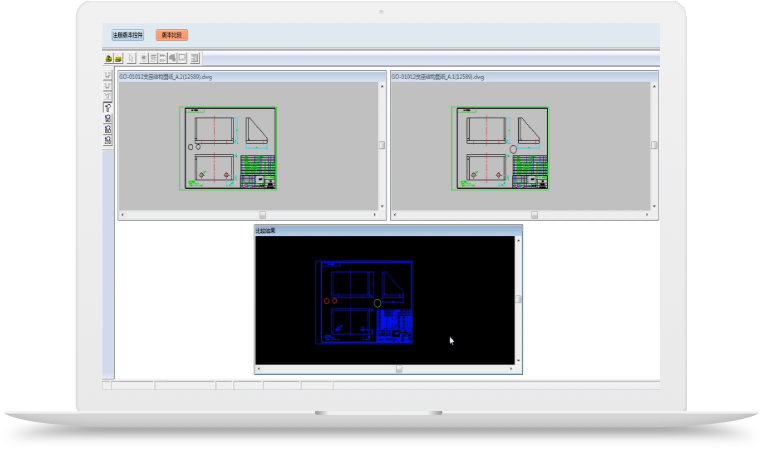Click the top icon in left vertical toolbar

tap(108, 76)
